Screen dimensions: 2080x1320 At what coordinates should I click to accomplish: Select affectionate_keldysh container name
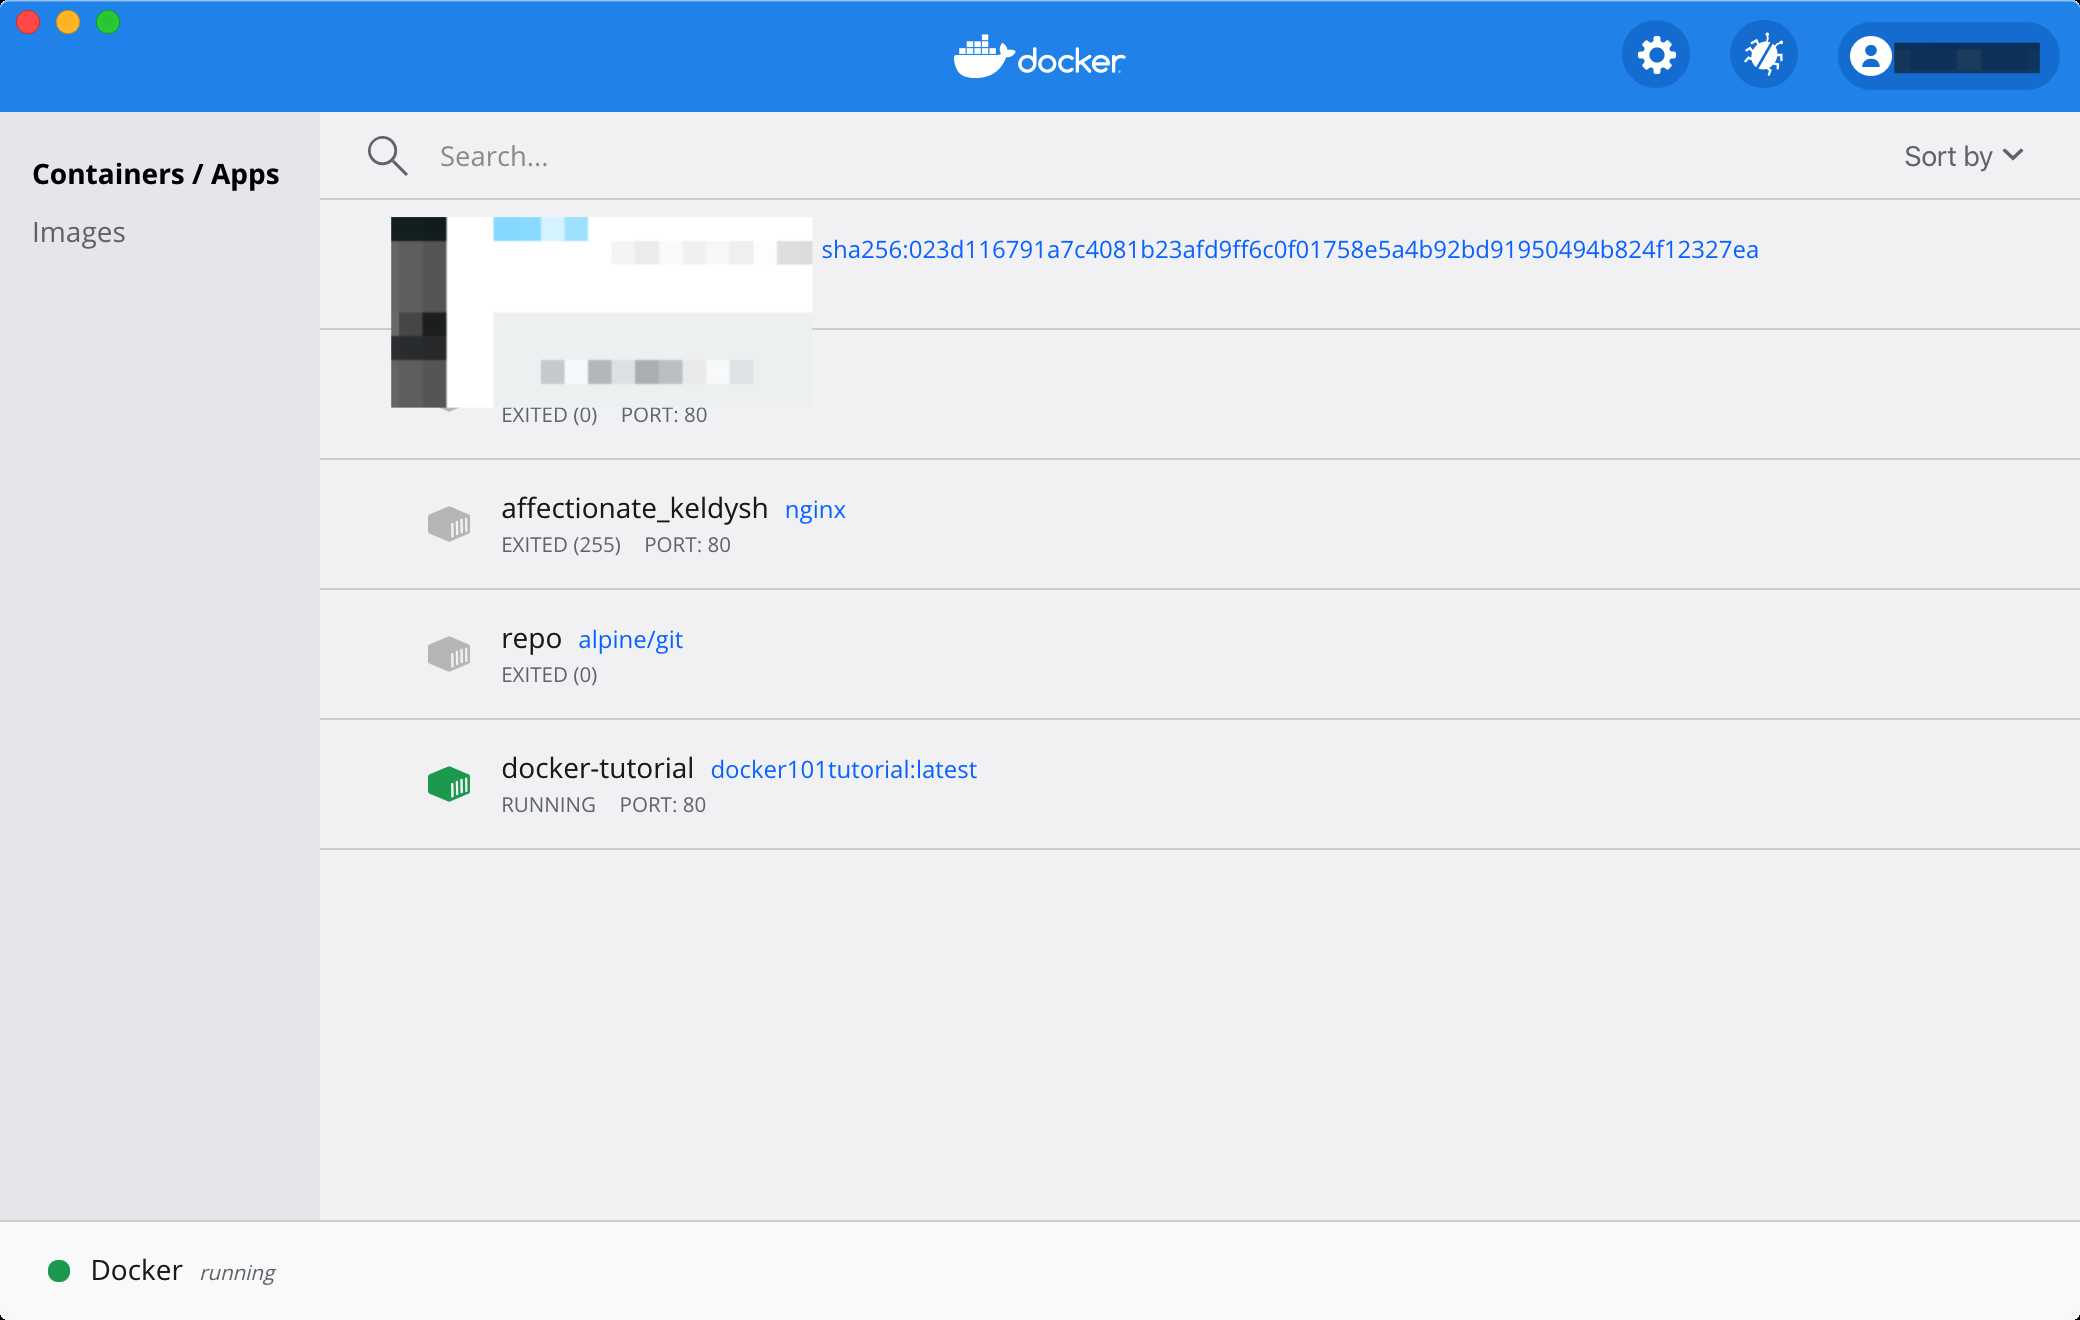(x=635, y=508)
